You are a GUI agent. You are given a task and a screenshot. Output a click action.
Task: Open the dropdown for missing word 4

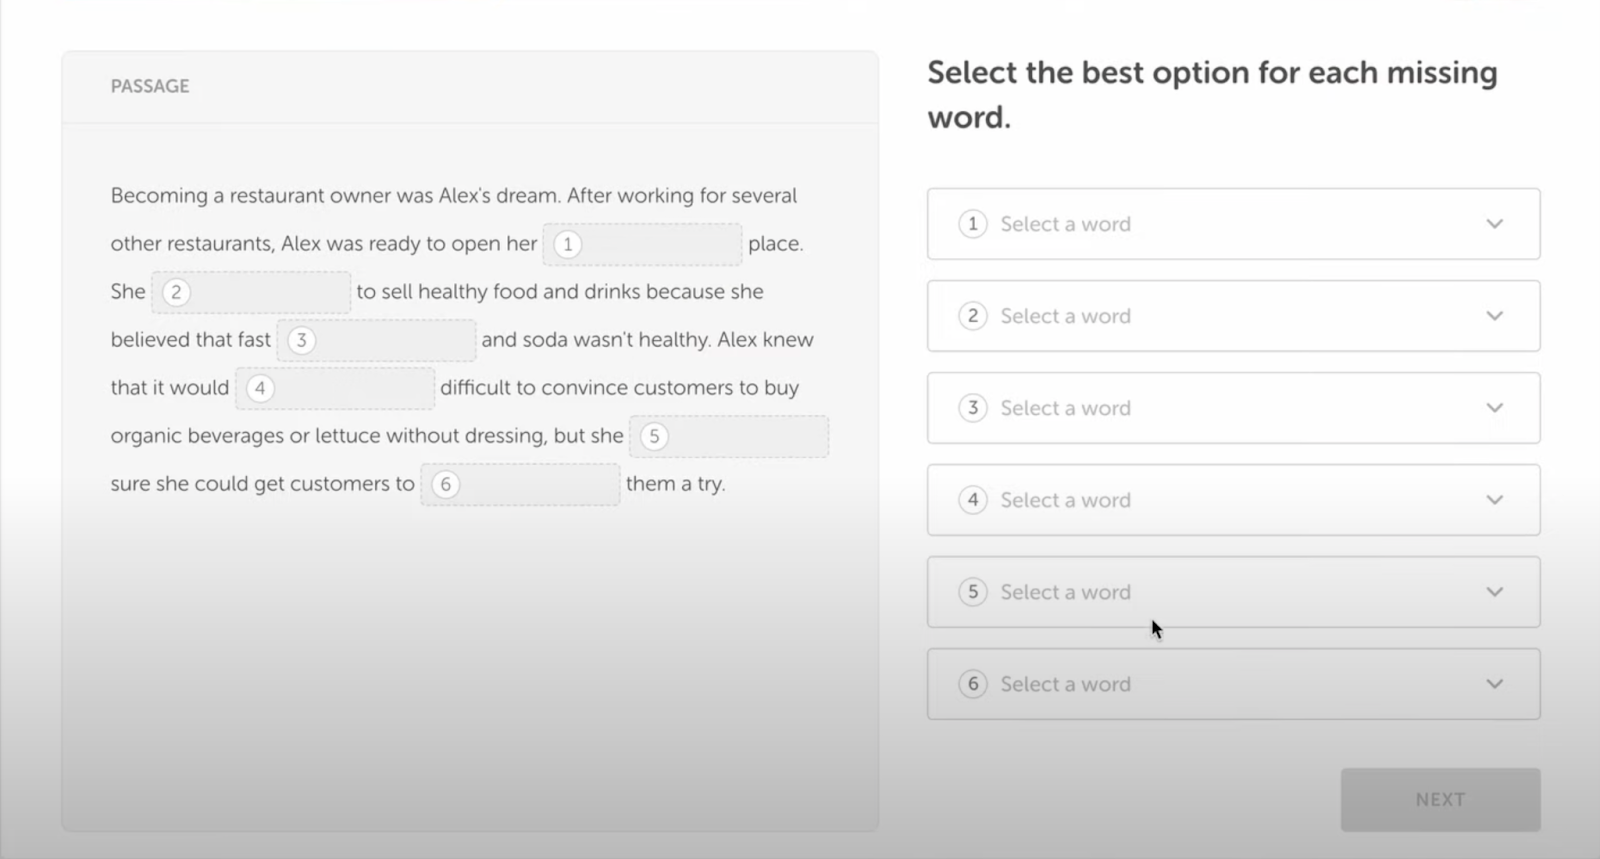click(x=1232, y=500)
